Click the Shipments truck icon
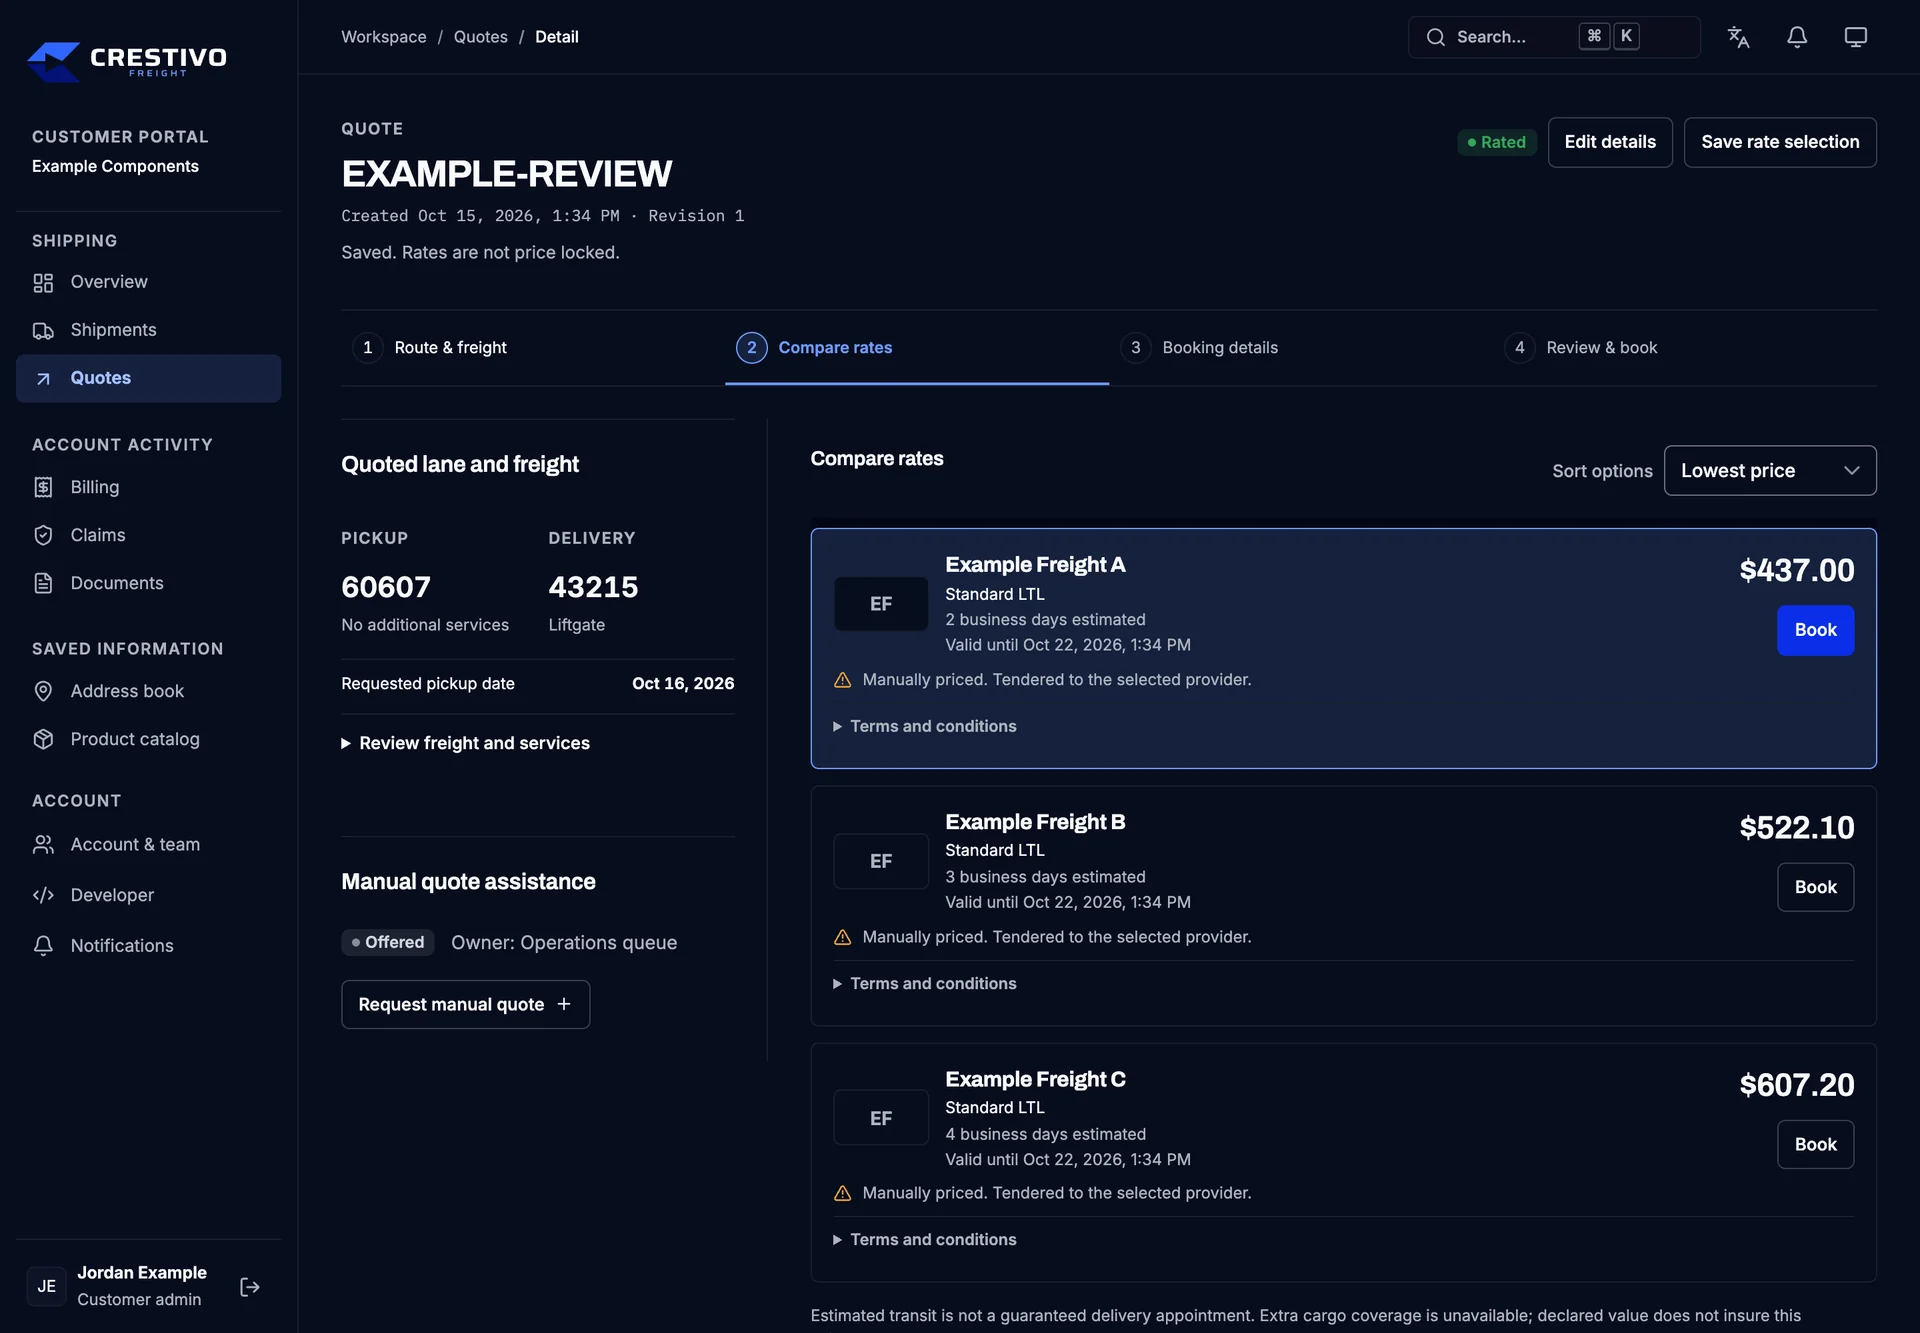The height and width of the screenshot is (1333, 1920). pyautogui.click(x=43, y=331)
